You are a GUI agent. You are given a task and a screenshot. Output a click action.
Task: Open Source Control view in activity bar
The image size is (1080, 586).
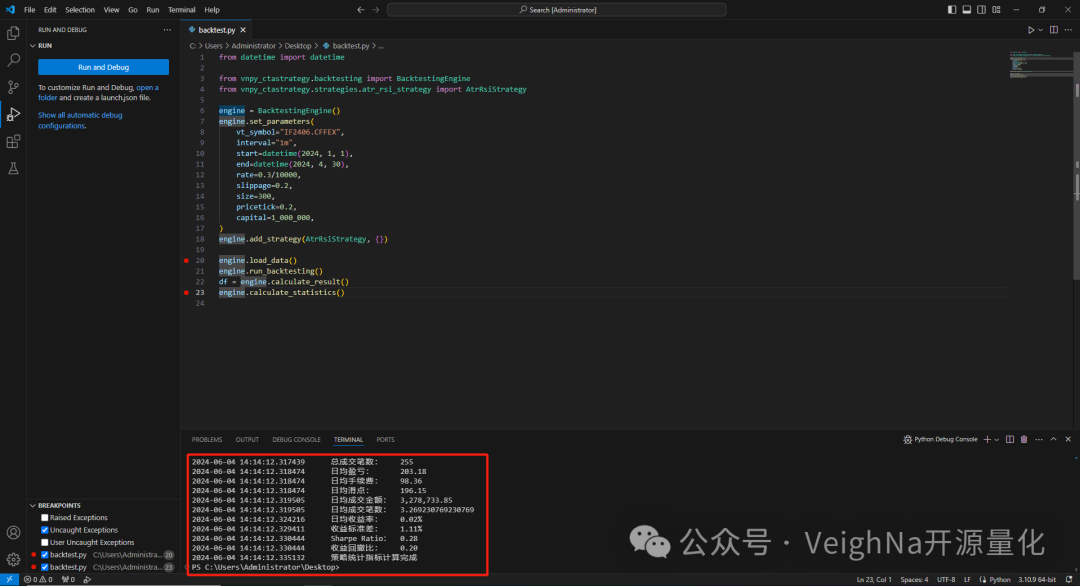pos(13,87)
